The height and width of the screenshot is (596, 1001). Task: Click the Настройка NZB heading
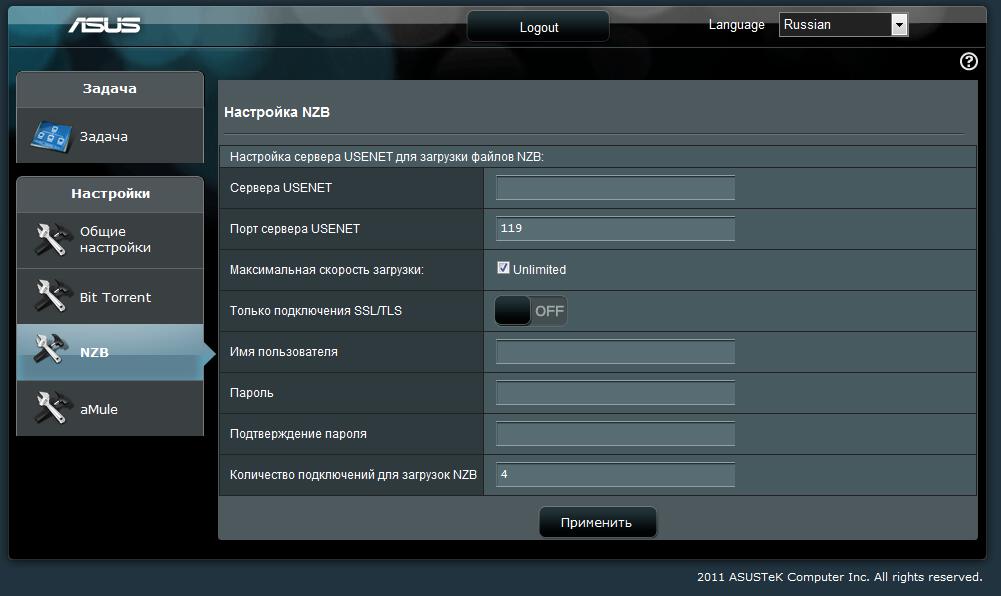coord(276,112)
